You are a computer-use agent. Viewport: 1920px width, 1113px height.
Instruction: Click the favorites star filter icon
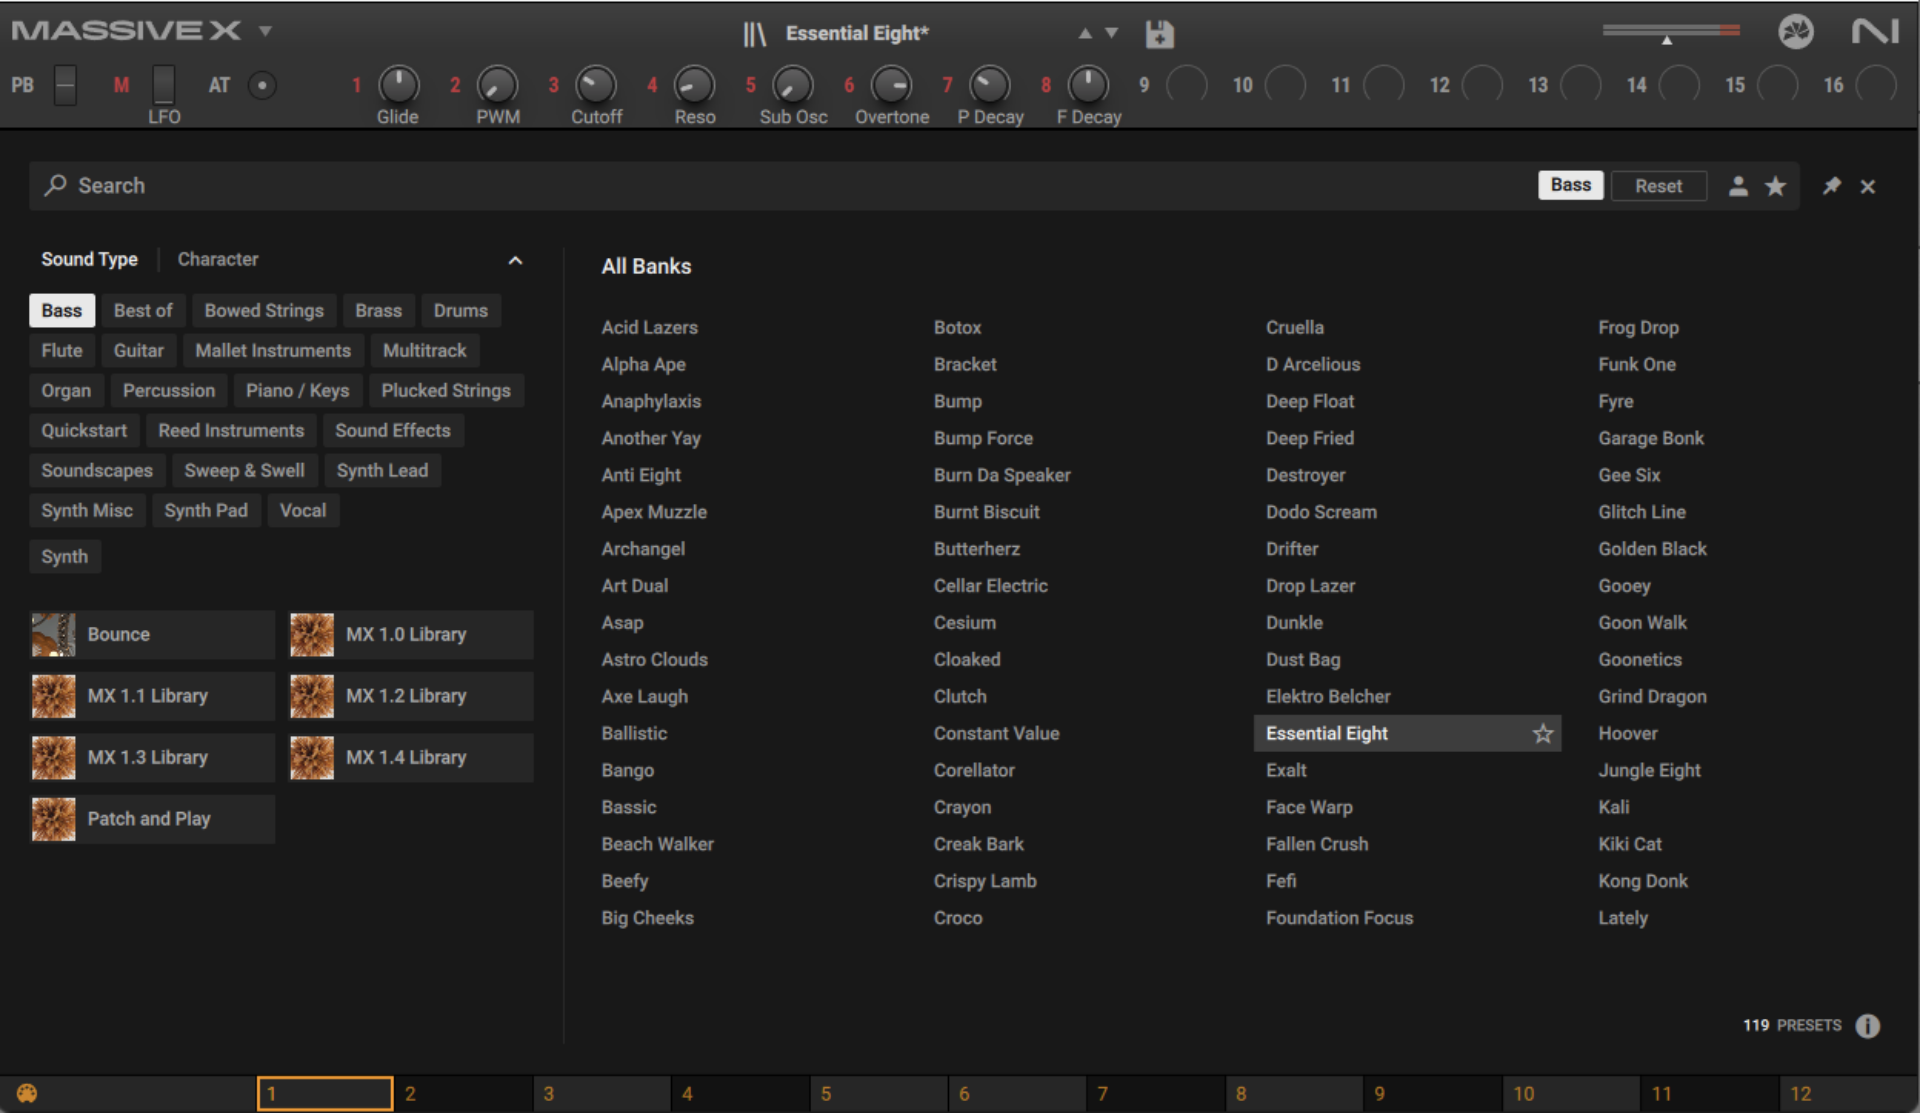point(1776,186)
